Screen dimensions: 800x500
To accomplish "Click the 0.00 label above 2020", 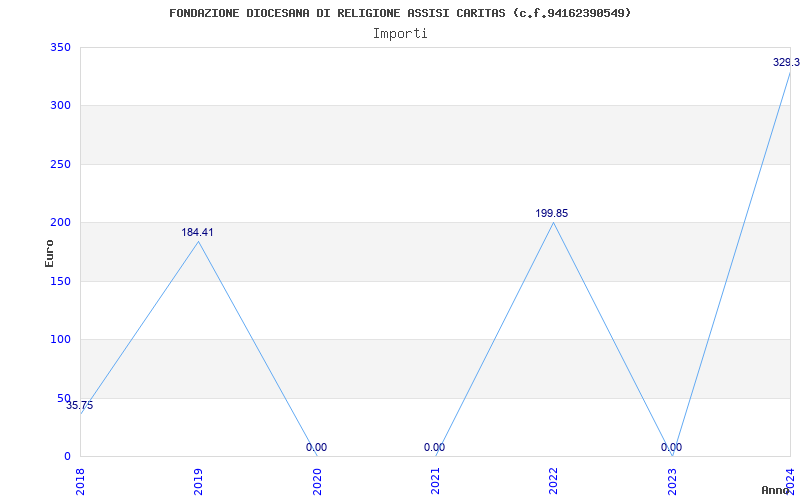I will (x=316, y=447).
